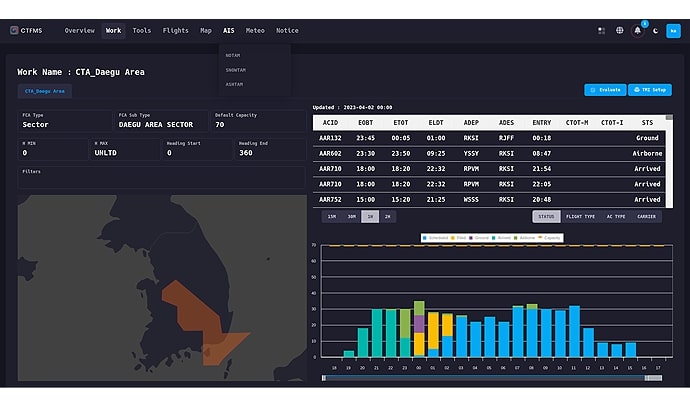Select the 30M interval option

(350, 216)
